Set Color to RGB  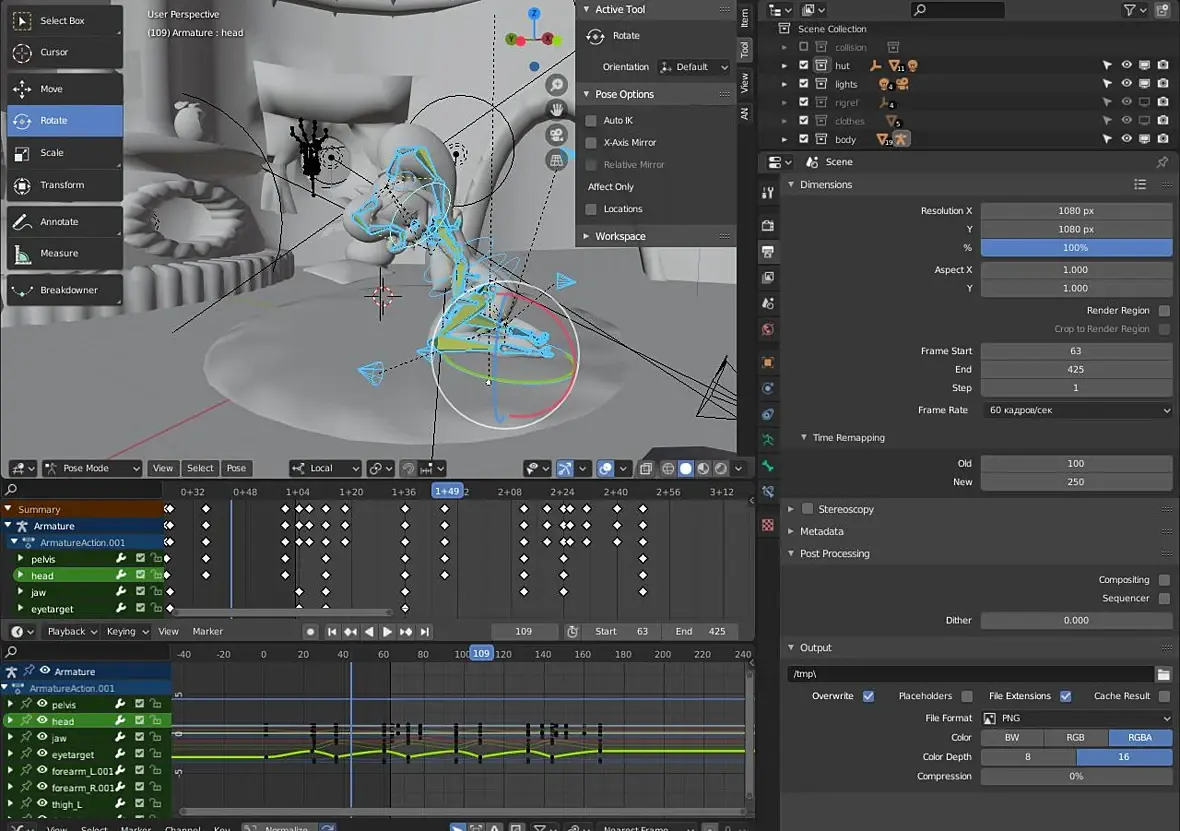point(1075,737)
